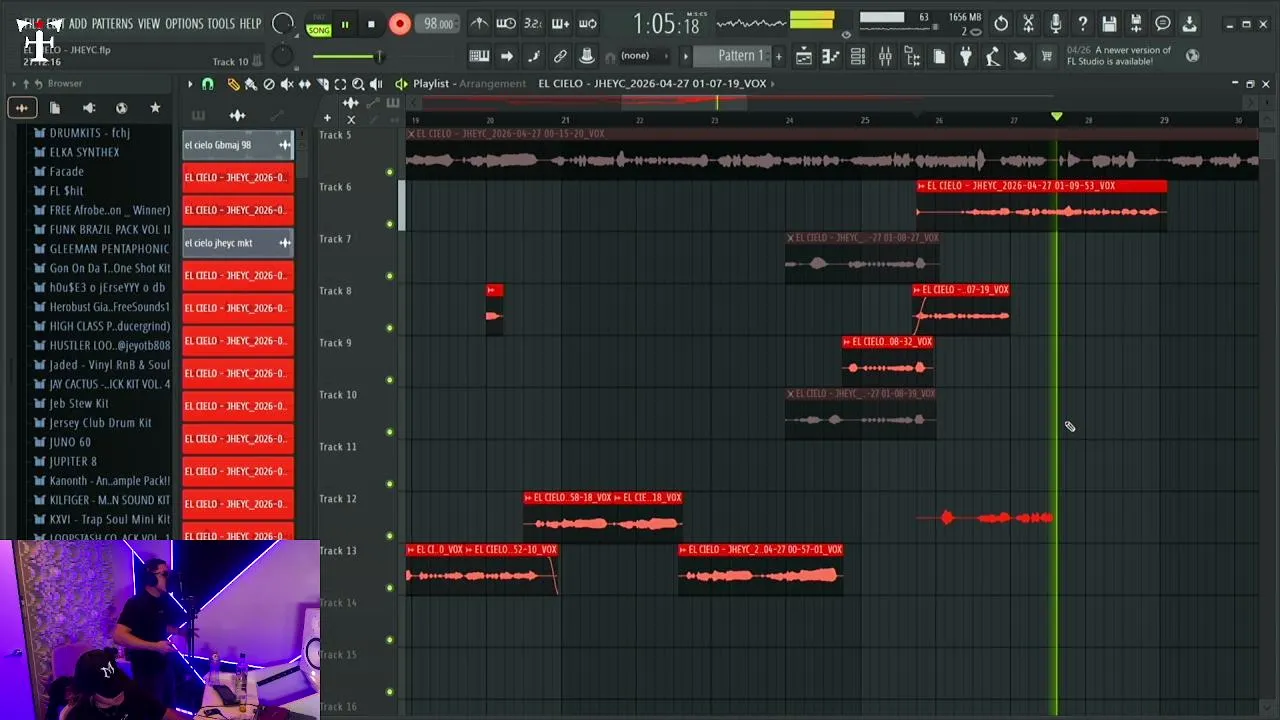Click the red record button
This screenshot has width=1280, height=720.
coord(399,24)
